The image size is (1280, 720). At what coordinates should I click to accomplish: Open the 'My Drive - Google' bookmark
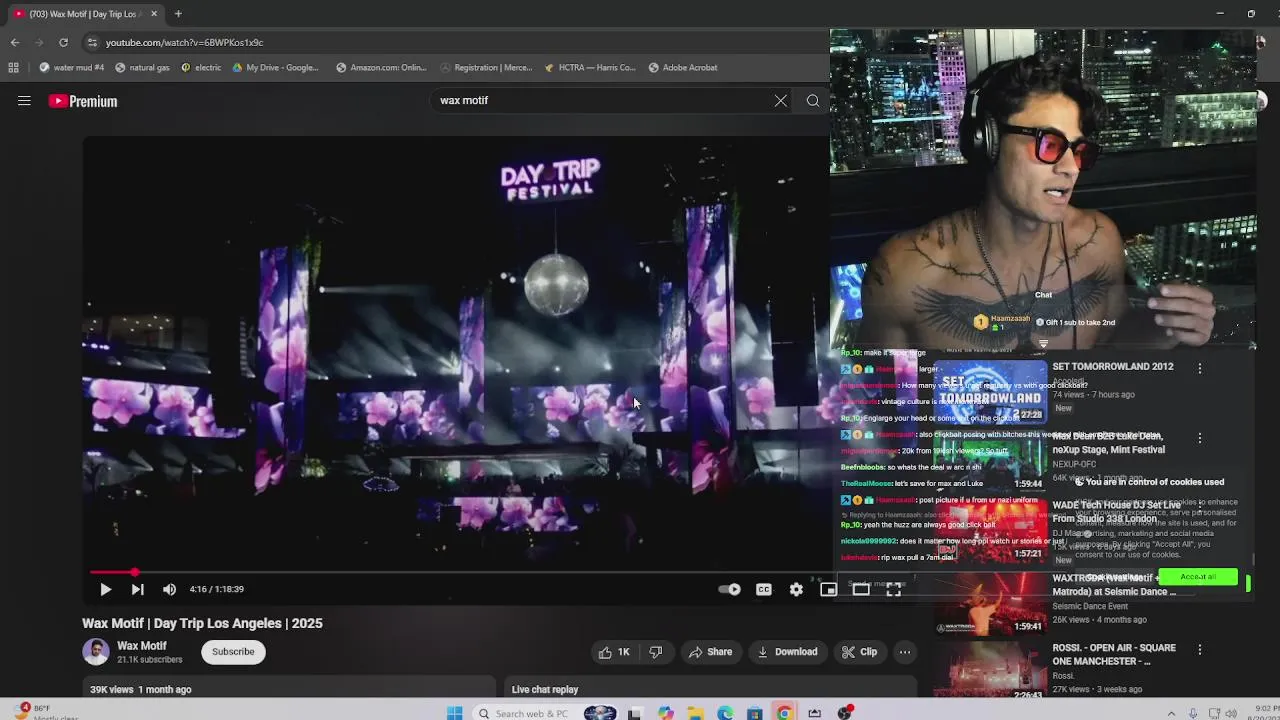(275, 68)
